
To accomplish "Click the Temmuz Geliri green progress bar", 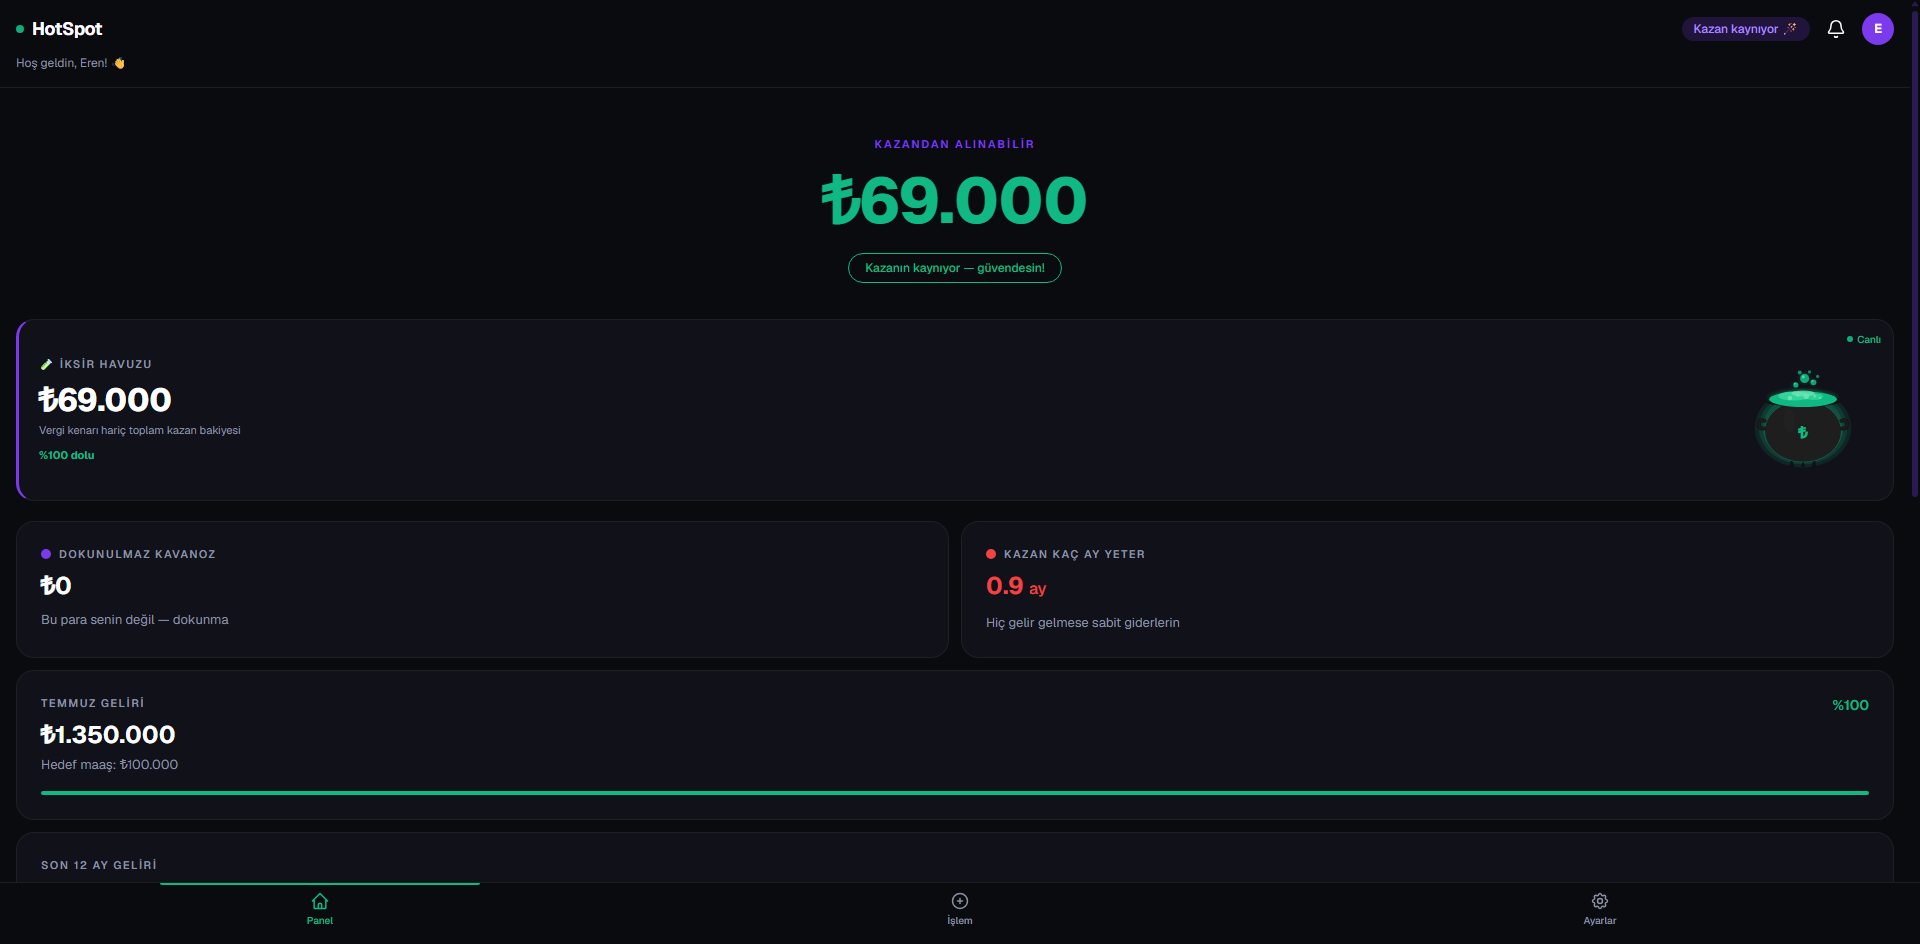I will pos(955,793).
